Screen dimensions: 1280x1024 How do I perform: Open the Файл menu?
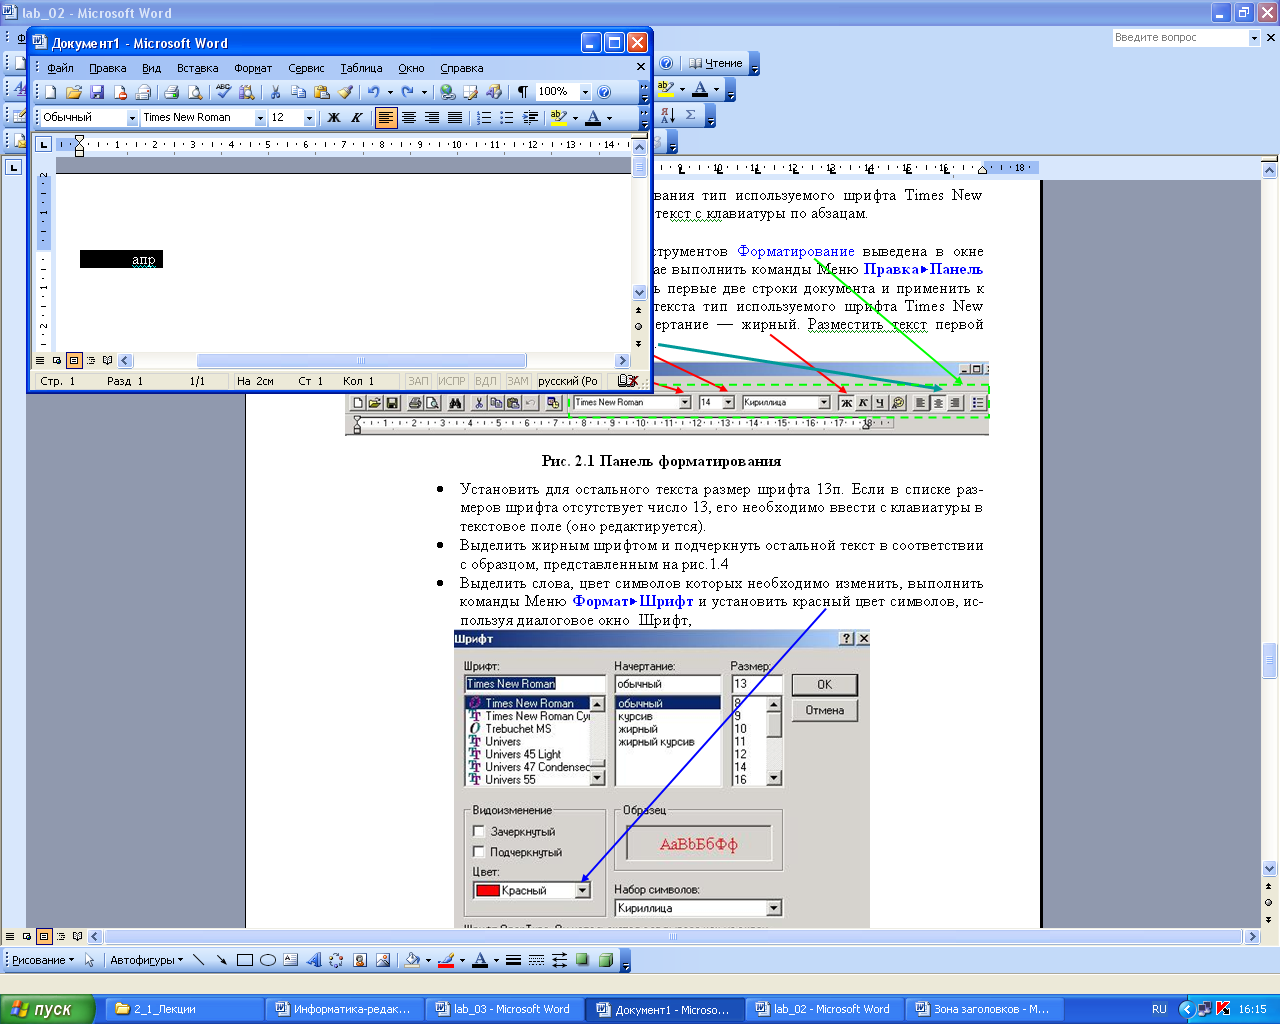60,68
